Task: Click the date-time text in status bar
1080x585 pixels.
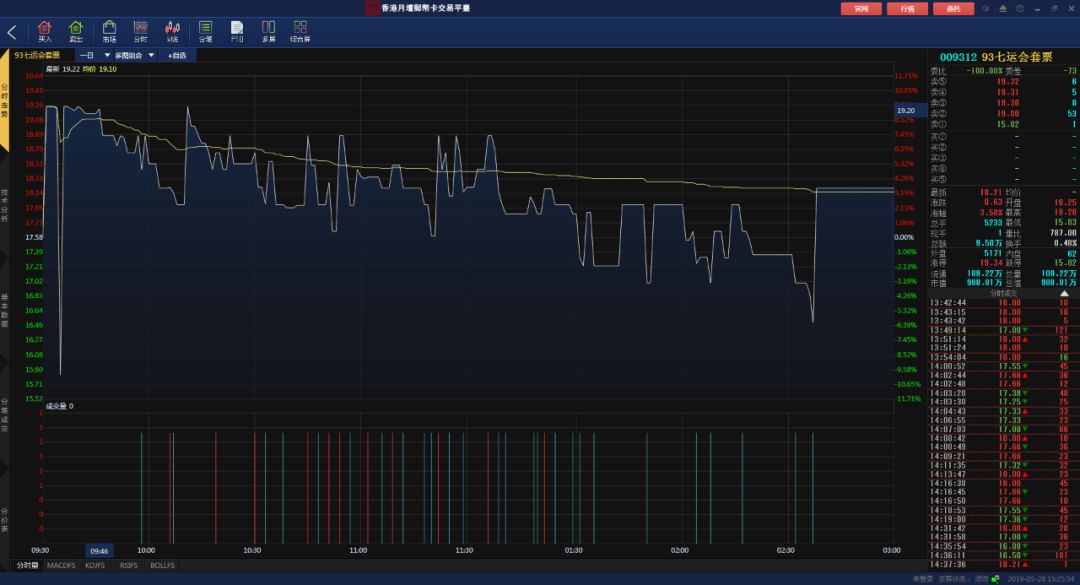Action: [1040, 579]
